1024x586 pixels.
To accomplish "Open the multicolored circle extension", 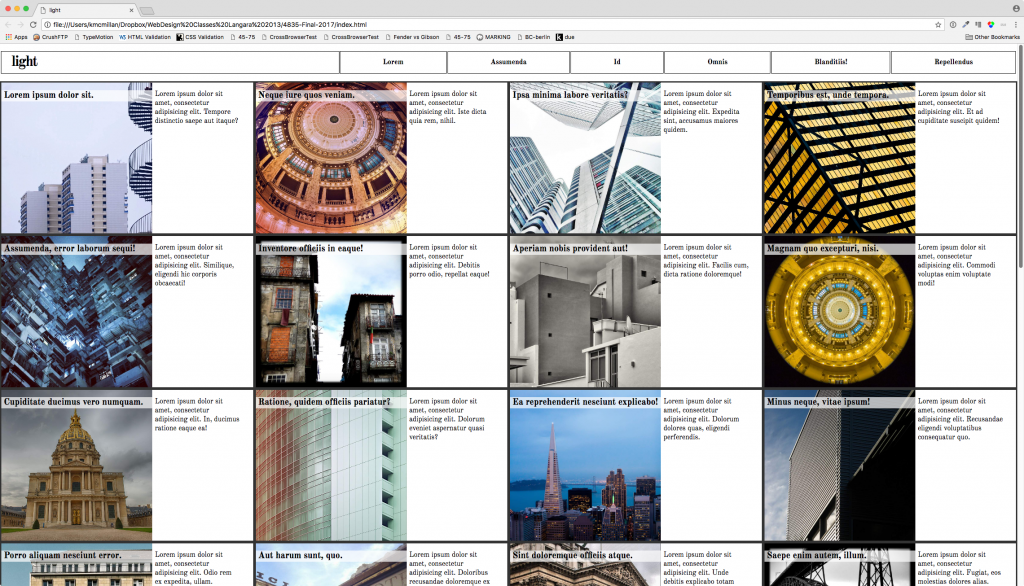I will tap(991, 25).
